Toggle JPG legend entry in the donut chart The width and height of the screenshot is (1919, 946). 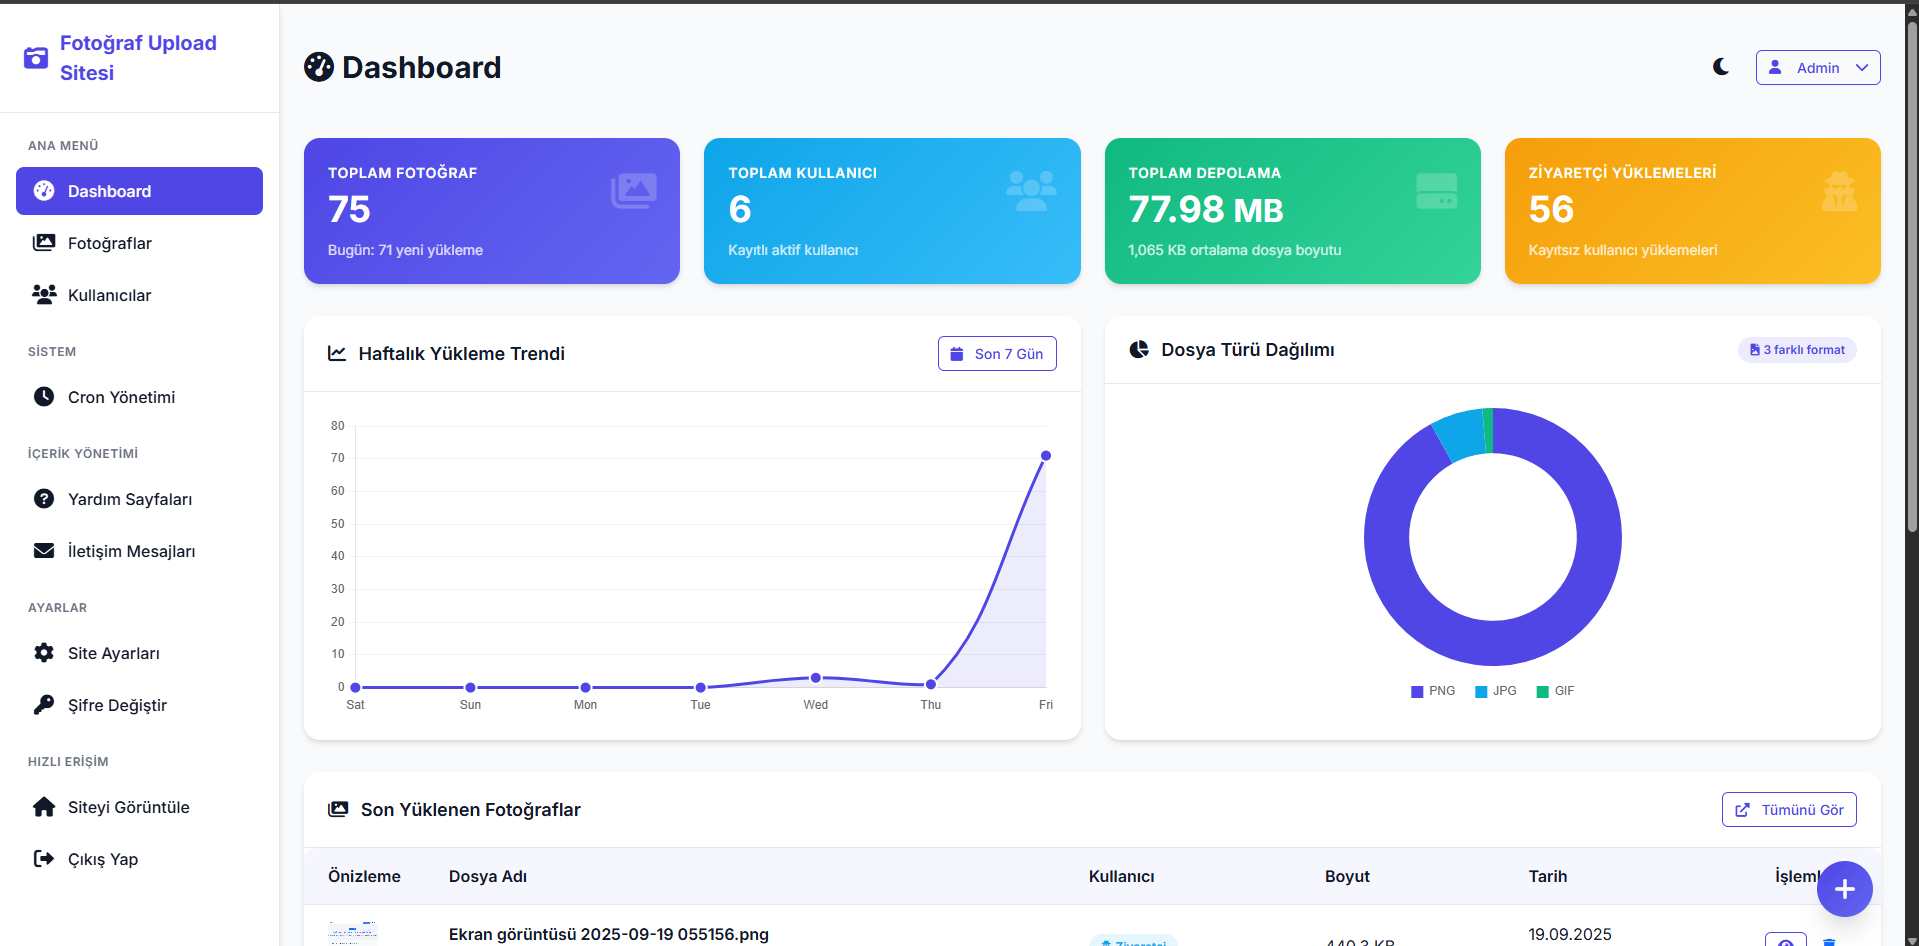click(x=1495, y=691)
